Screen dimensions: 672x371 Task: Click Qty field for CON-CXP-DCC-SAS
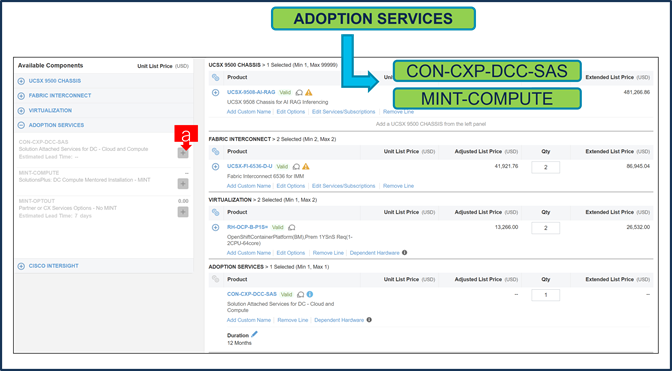tap(546, 295)
